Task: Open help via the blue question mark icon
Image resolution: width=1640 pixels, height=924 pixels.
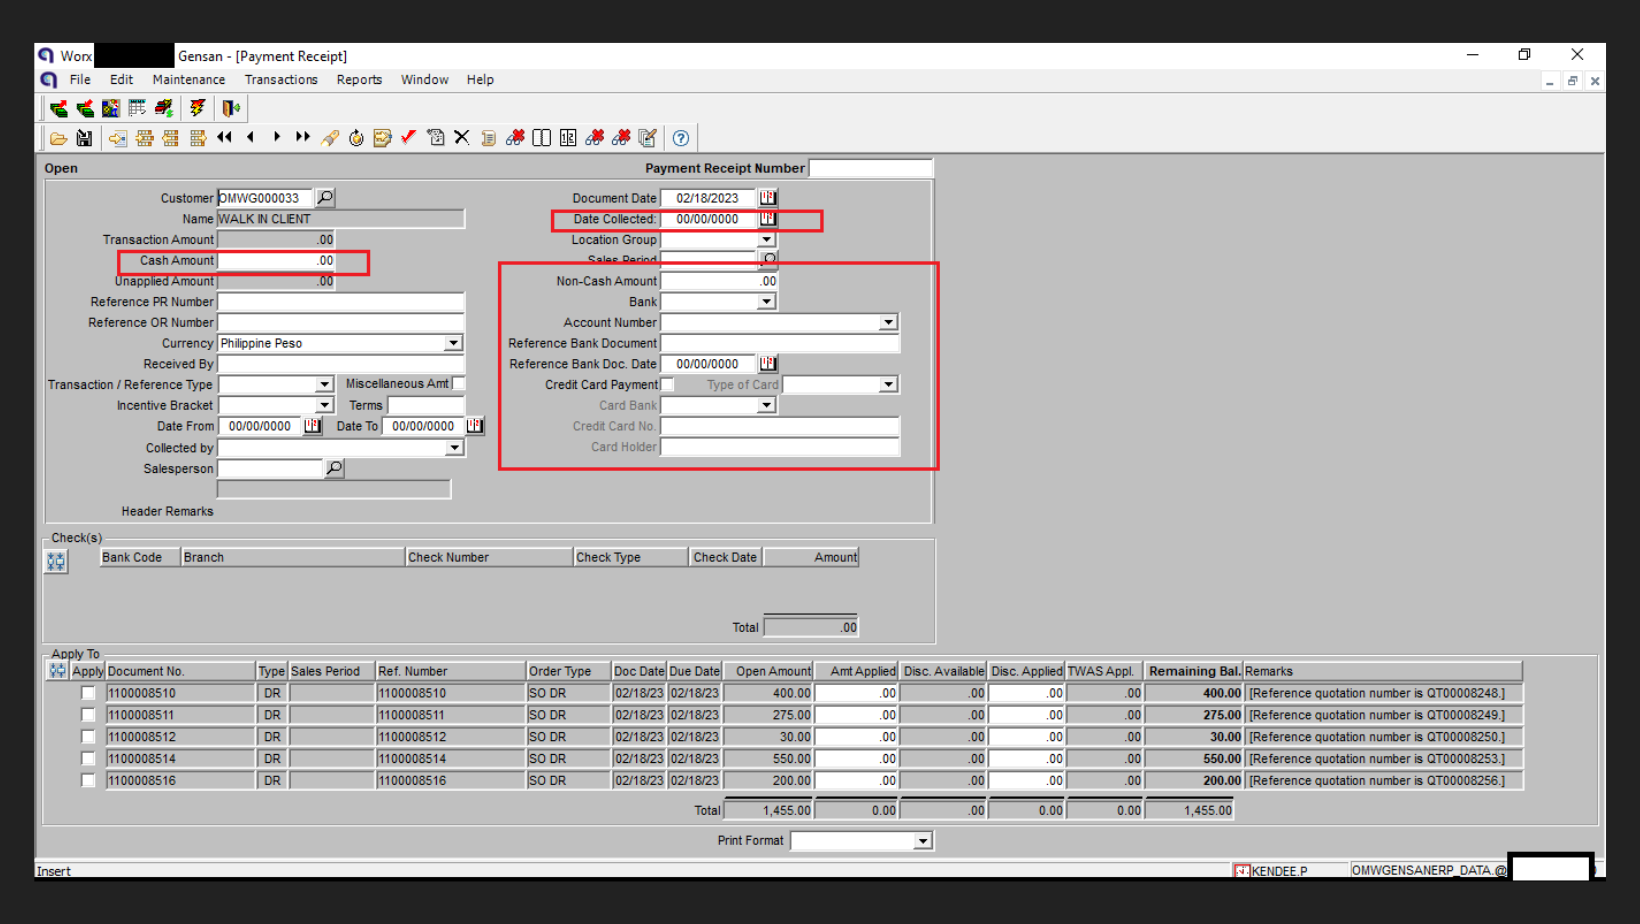Action: pyautogui.click(x=681, y=138)
